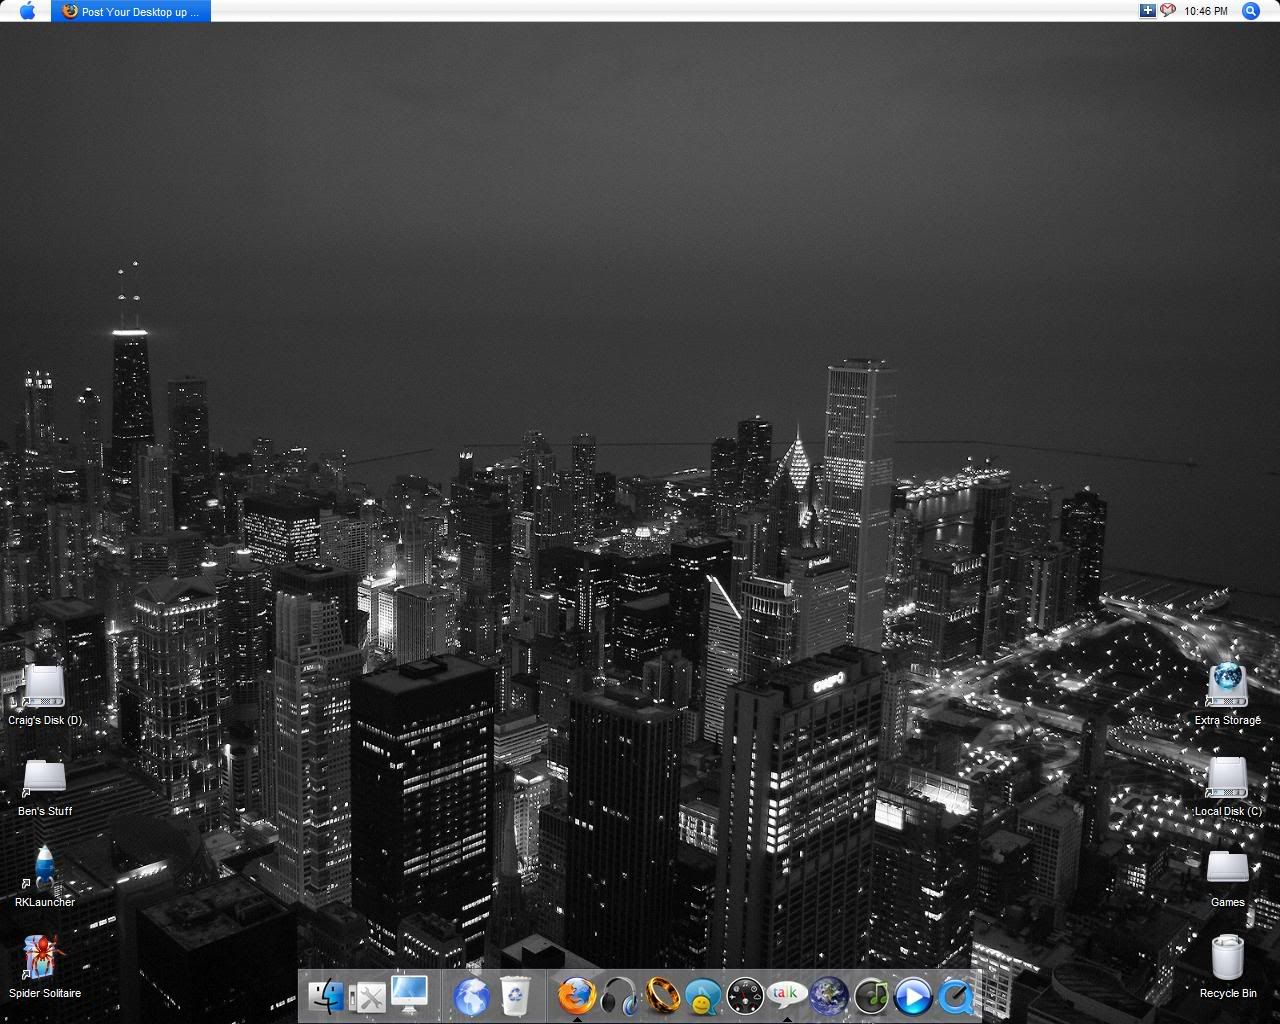This screenshot has height=1024, width=1280.
Task: Open the blue globe network dock icon
Action: click(x=471, y=996)
